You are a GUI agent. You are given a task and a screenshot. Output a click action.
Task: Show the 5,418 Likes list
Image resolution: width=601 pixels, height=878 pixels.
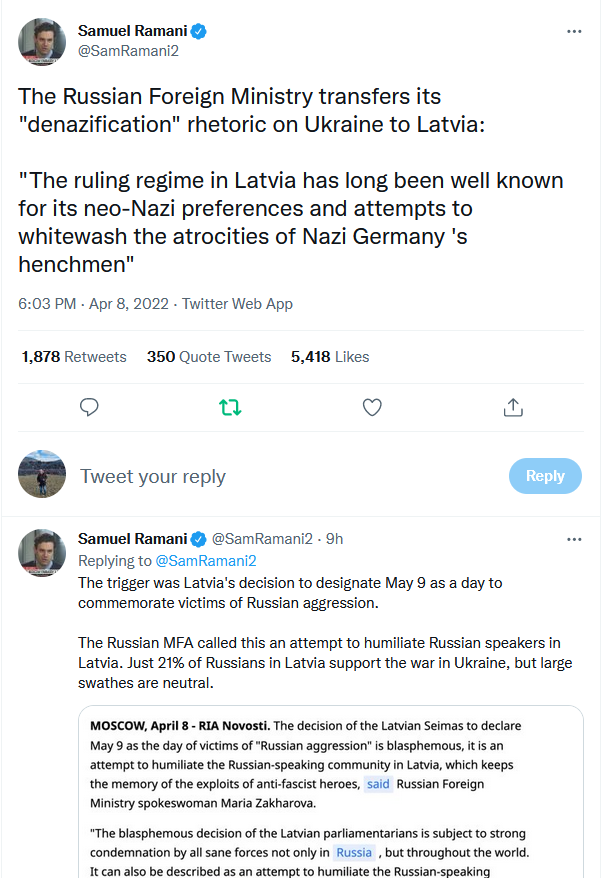click(x=330, y=357)
